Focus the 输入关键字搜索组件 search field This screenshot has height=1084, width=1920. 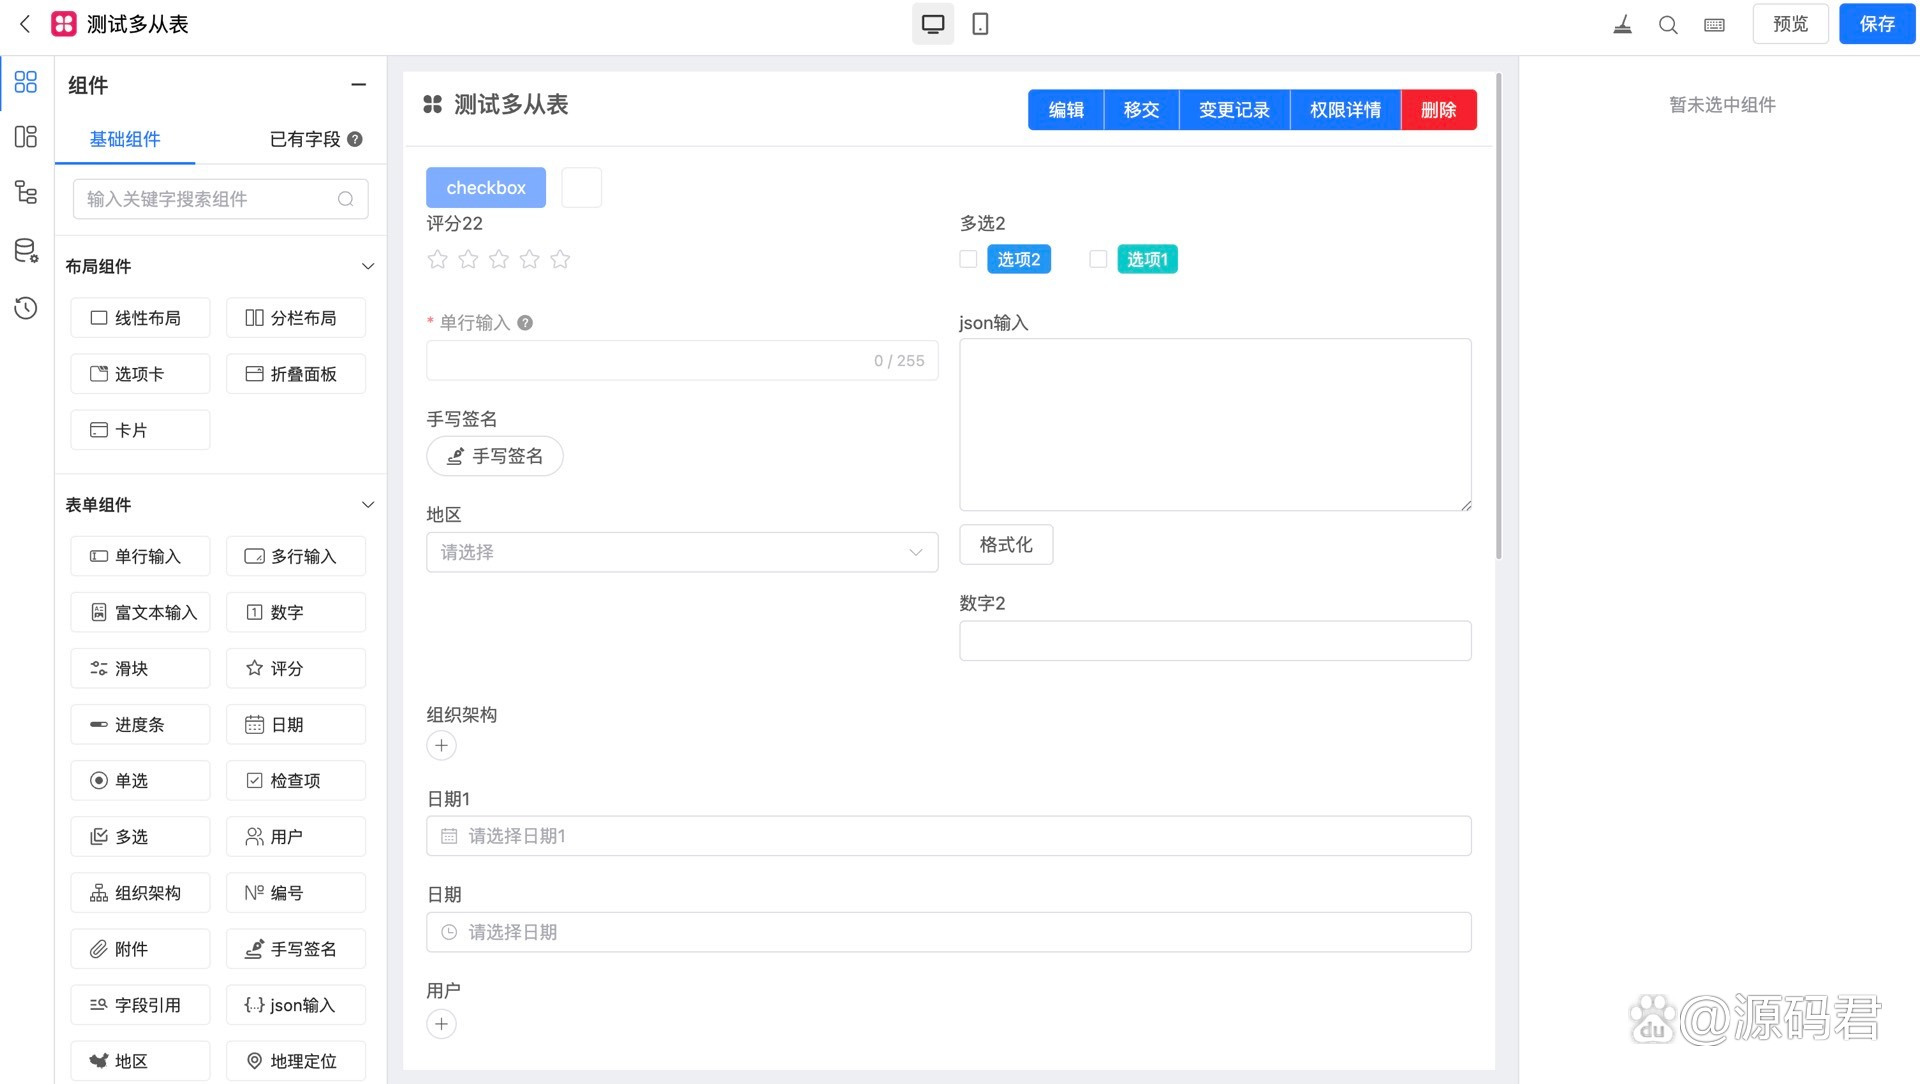[x=221, y=199]
